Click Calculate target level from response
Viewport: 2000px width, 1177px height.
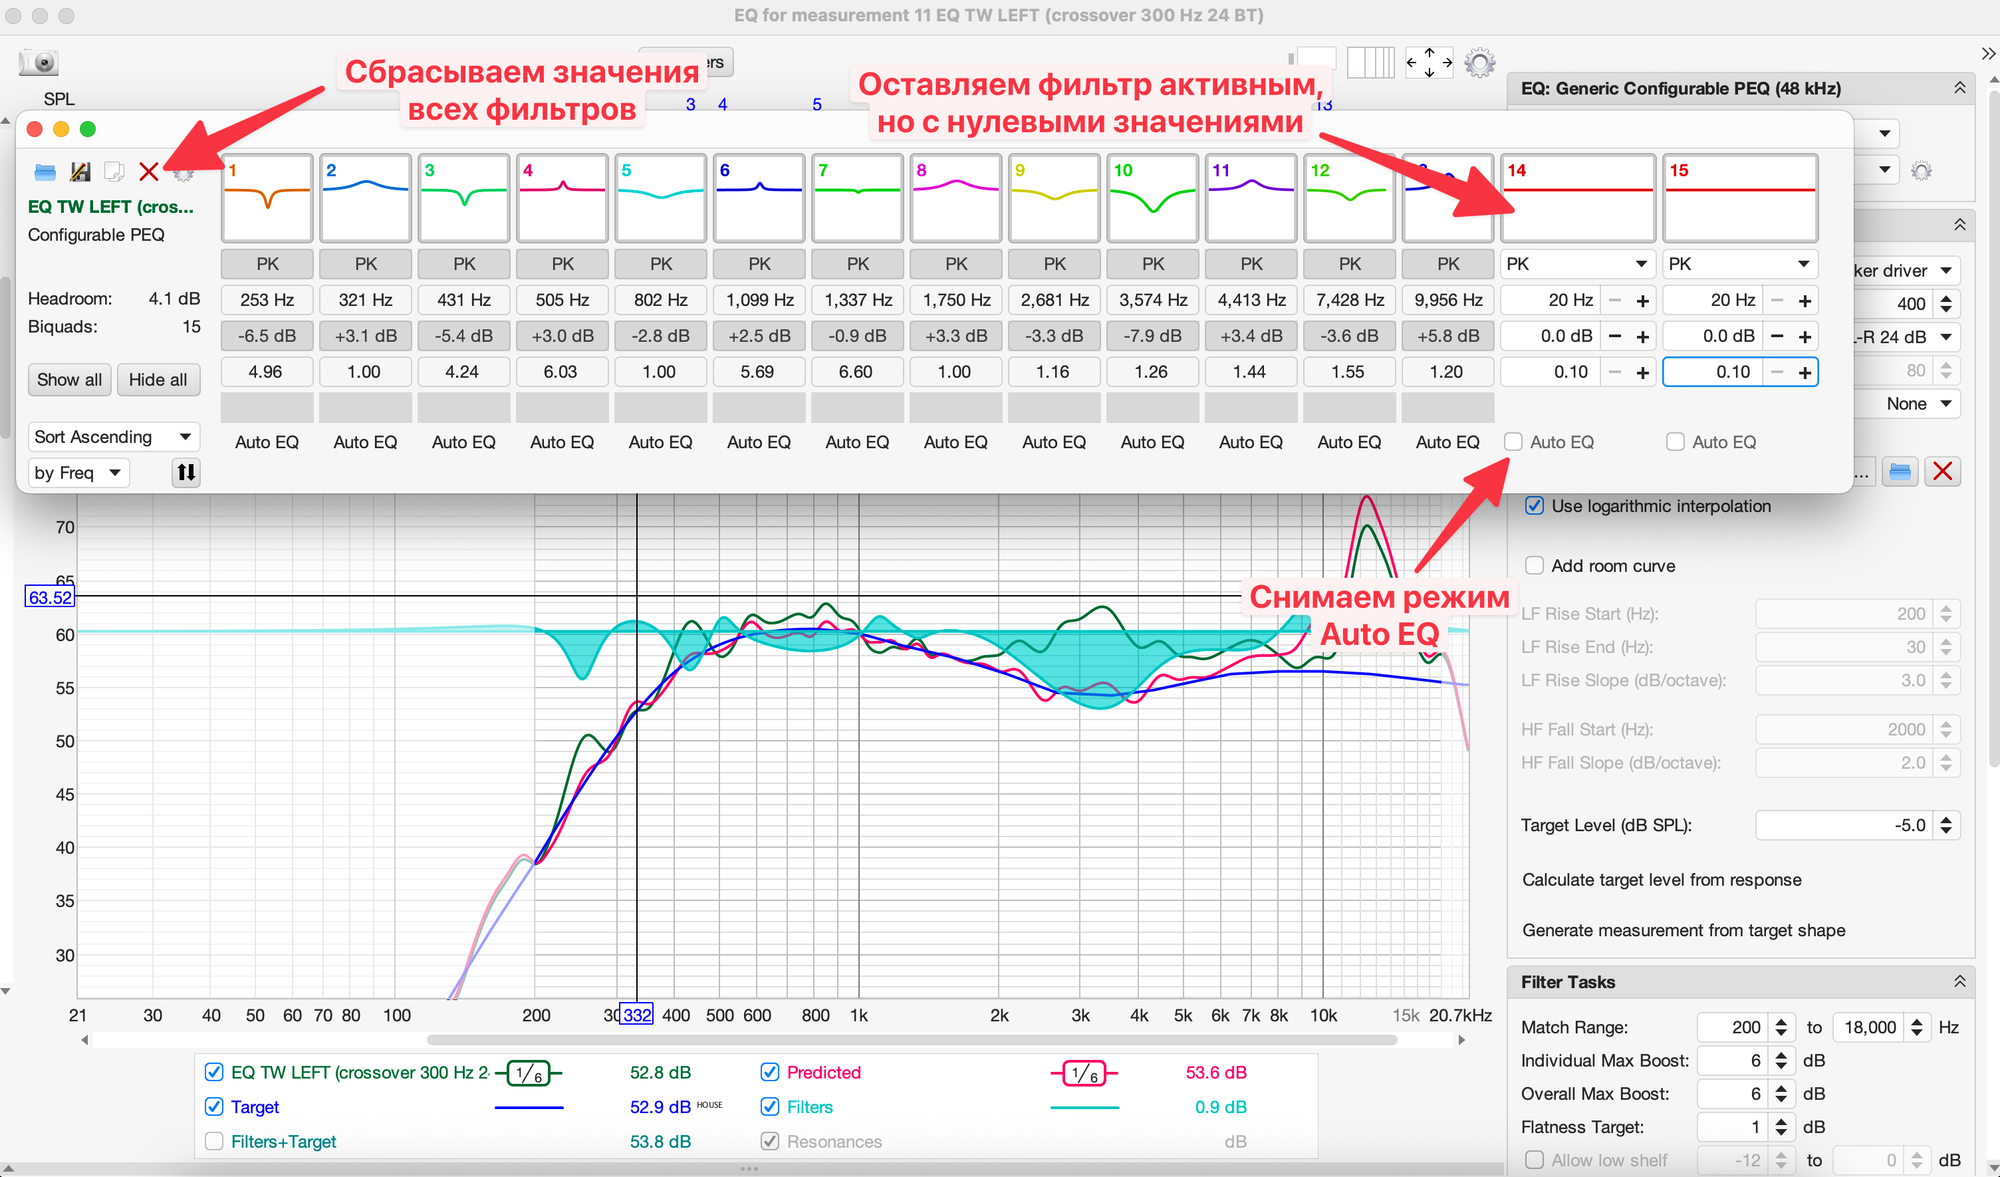coord(1661,880)
